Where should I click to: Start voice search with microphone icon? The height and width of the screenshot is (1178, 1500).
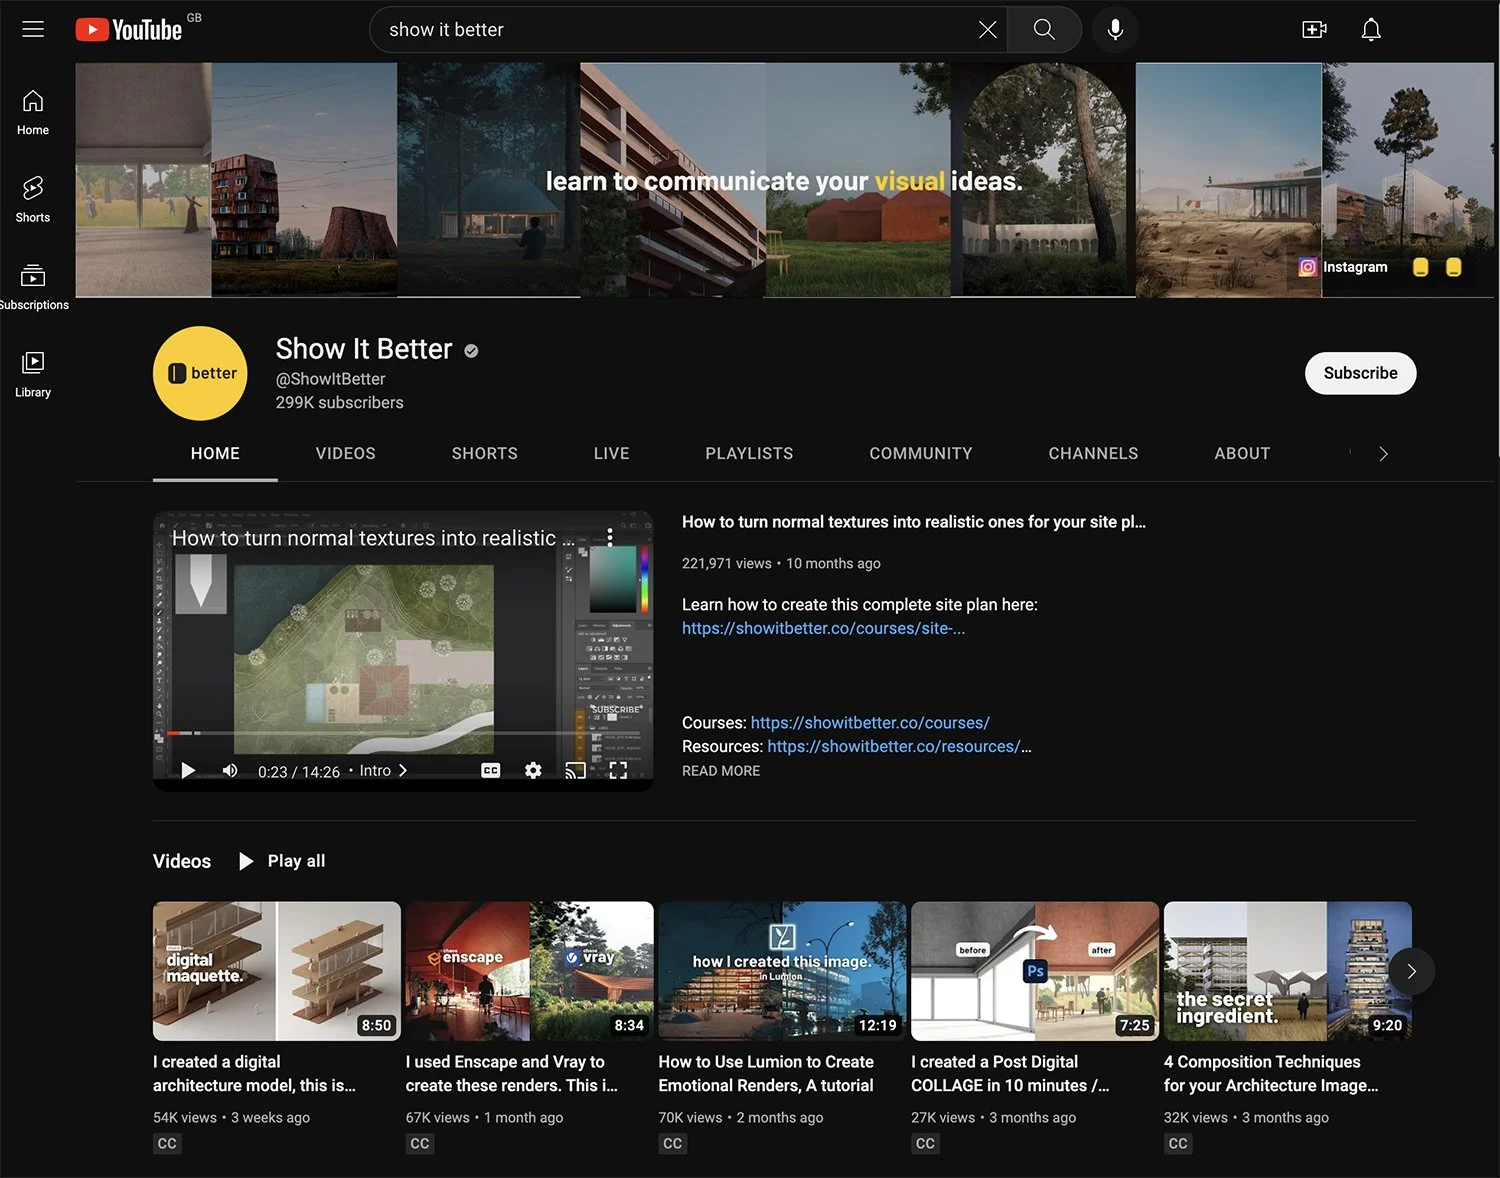pyautogui.click(x=1115, y=30)
